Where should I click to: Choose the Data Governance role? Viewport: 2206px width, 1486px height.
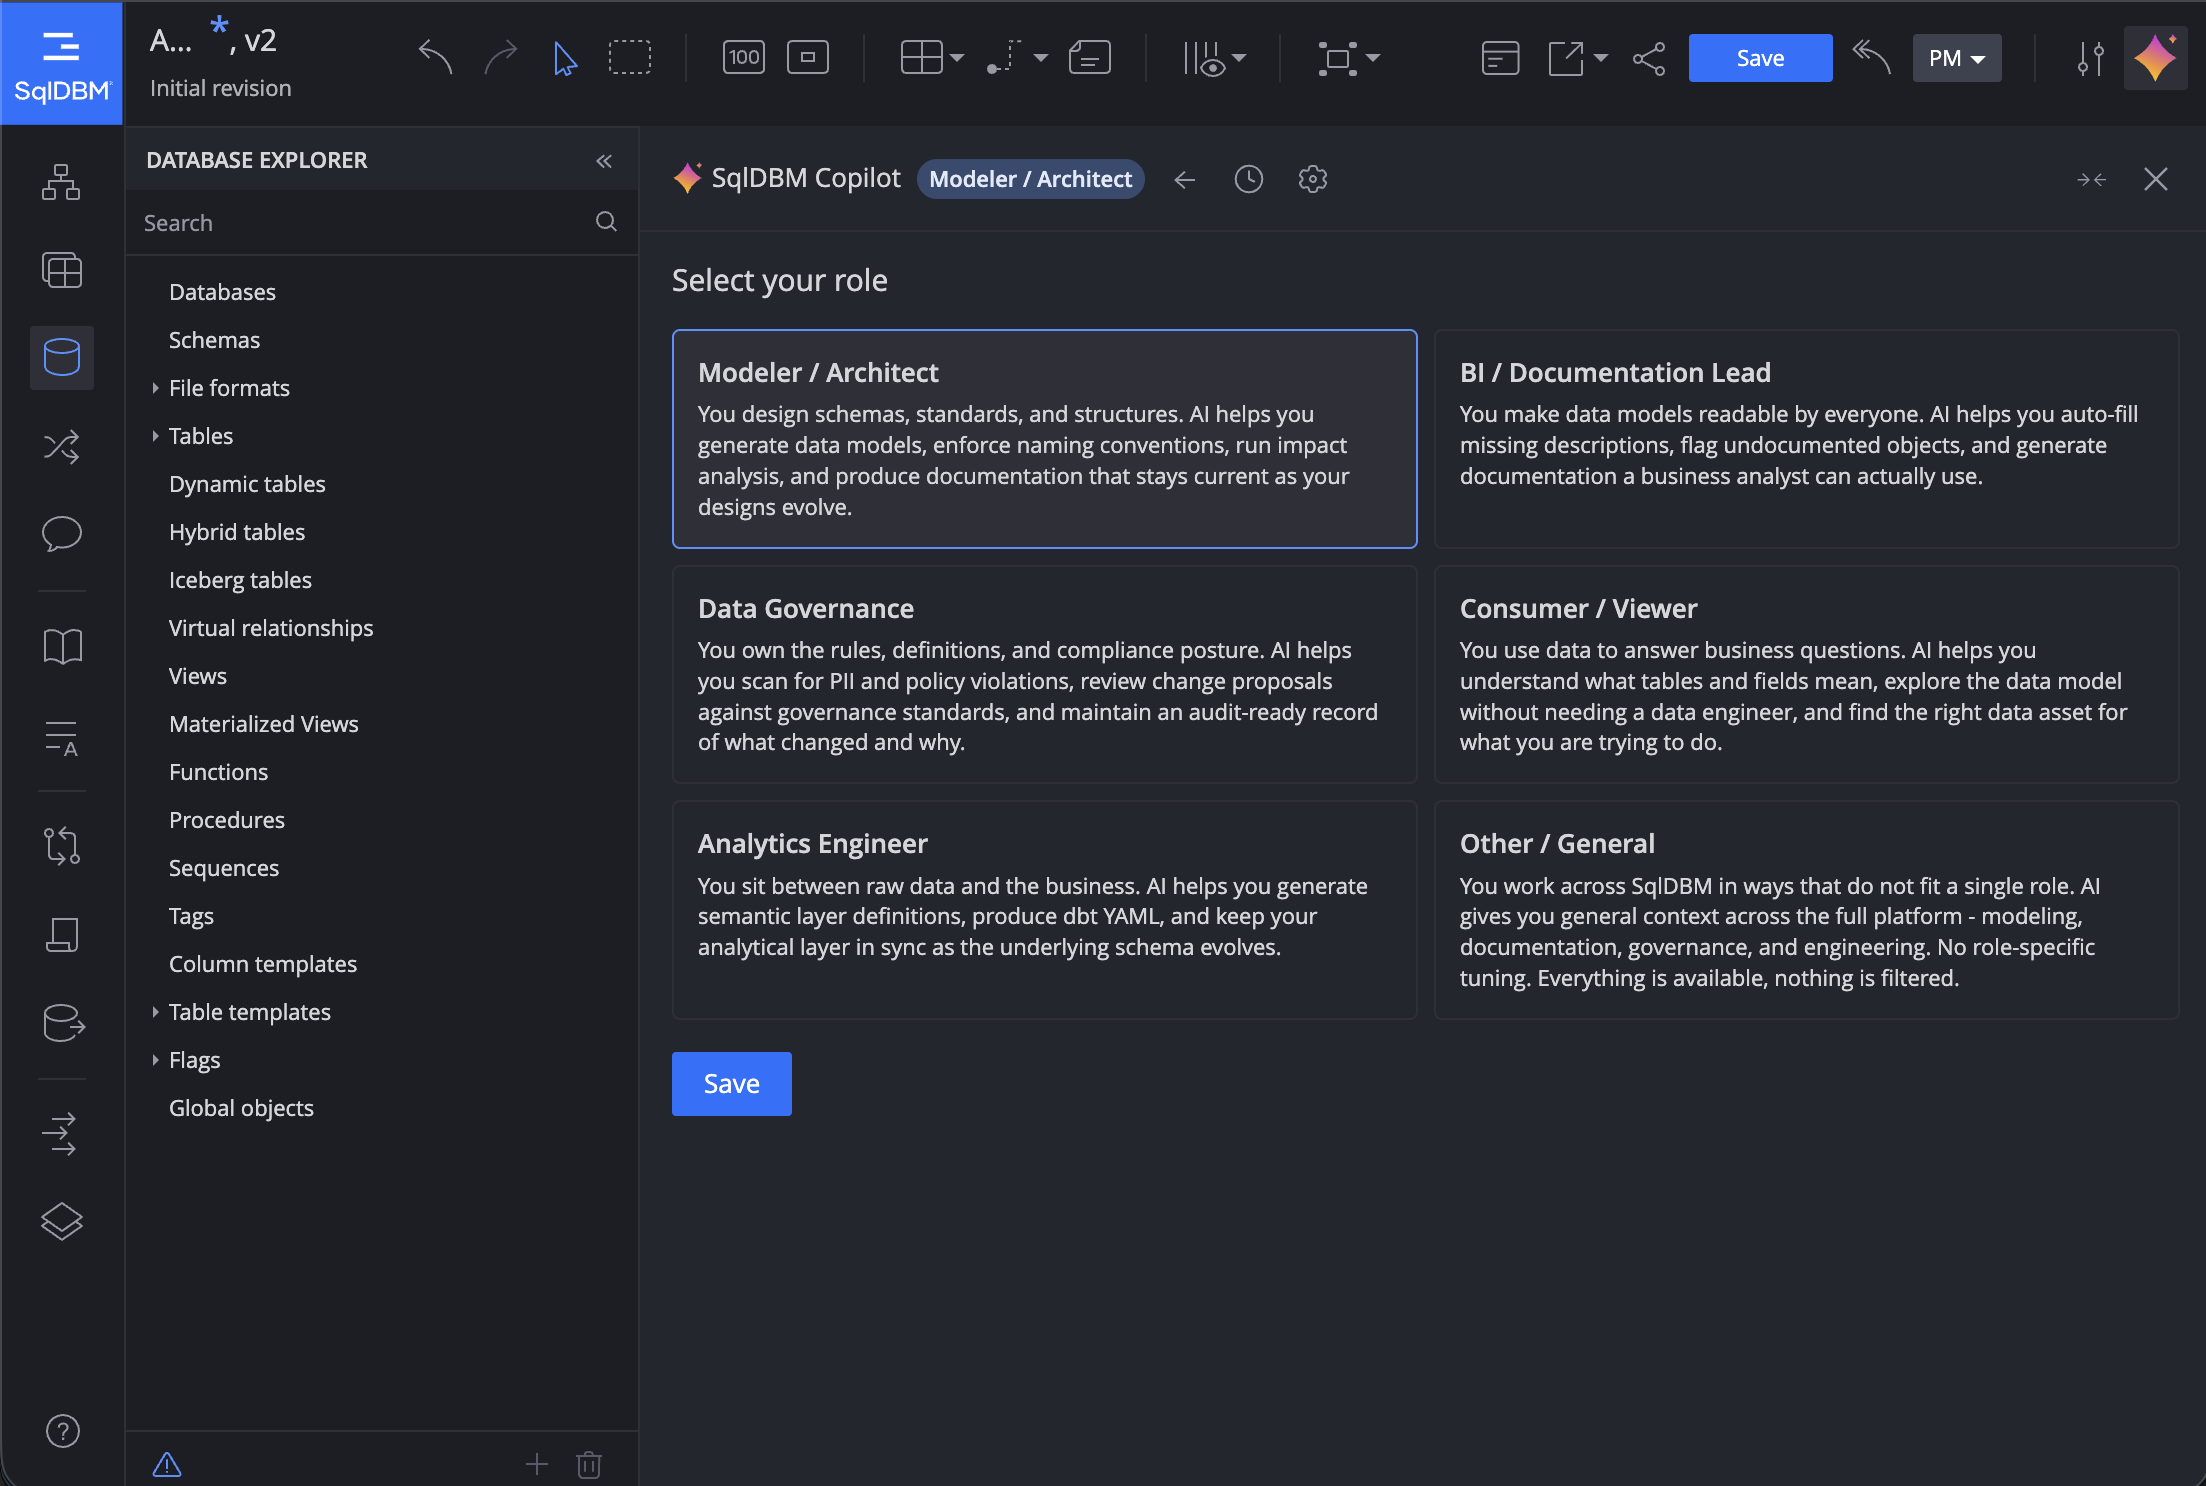coord(1044,674)
